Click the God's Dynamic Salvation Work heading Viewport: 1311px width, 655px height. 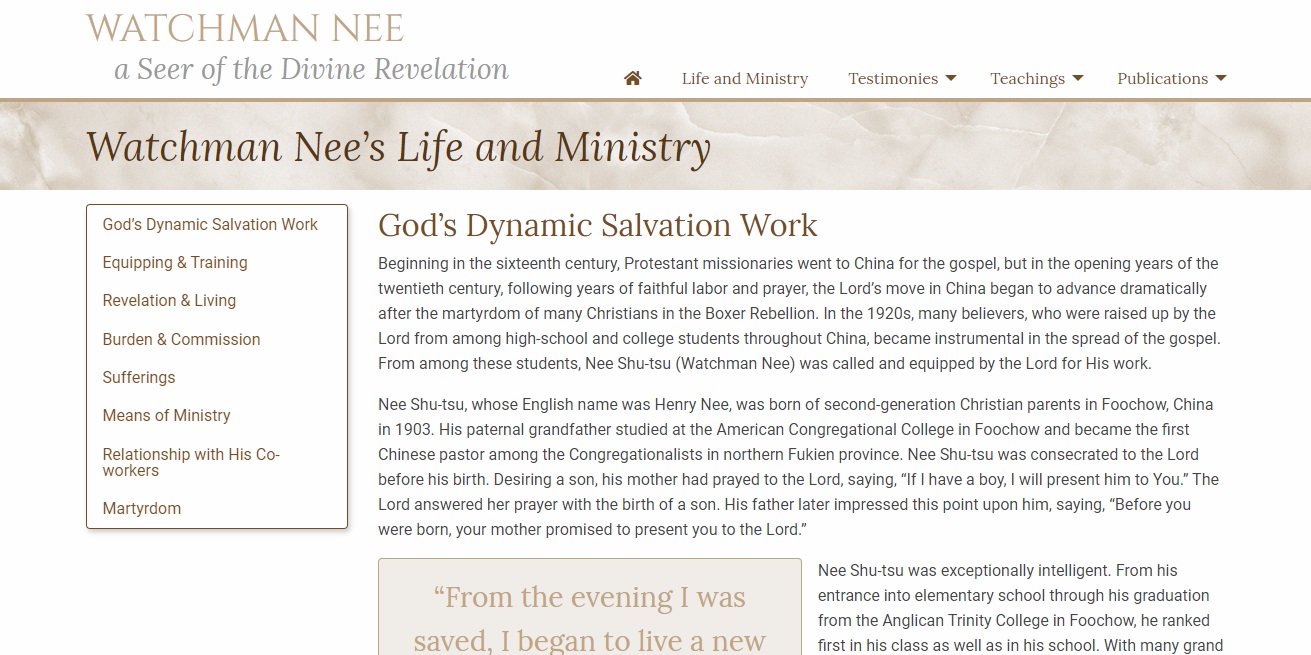click(x=597, y=225)
